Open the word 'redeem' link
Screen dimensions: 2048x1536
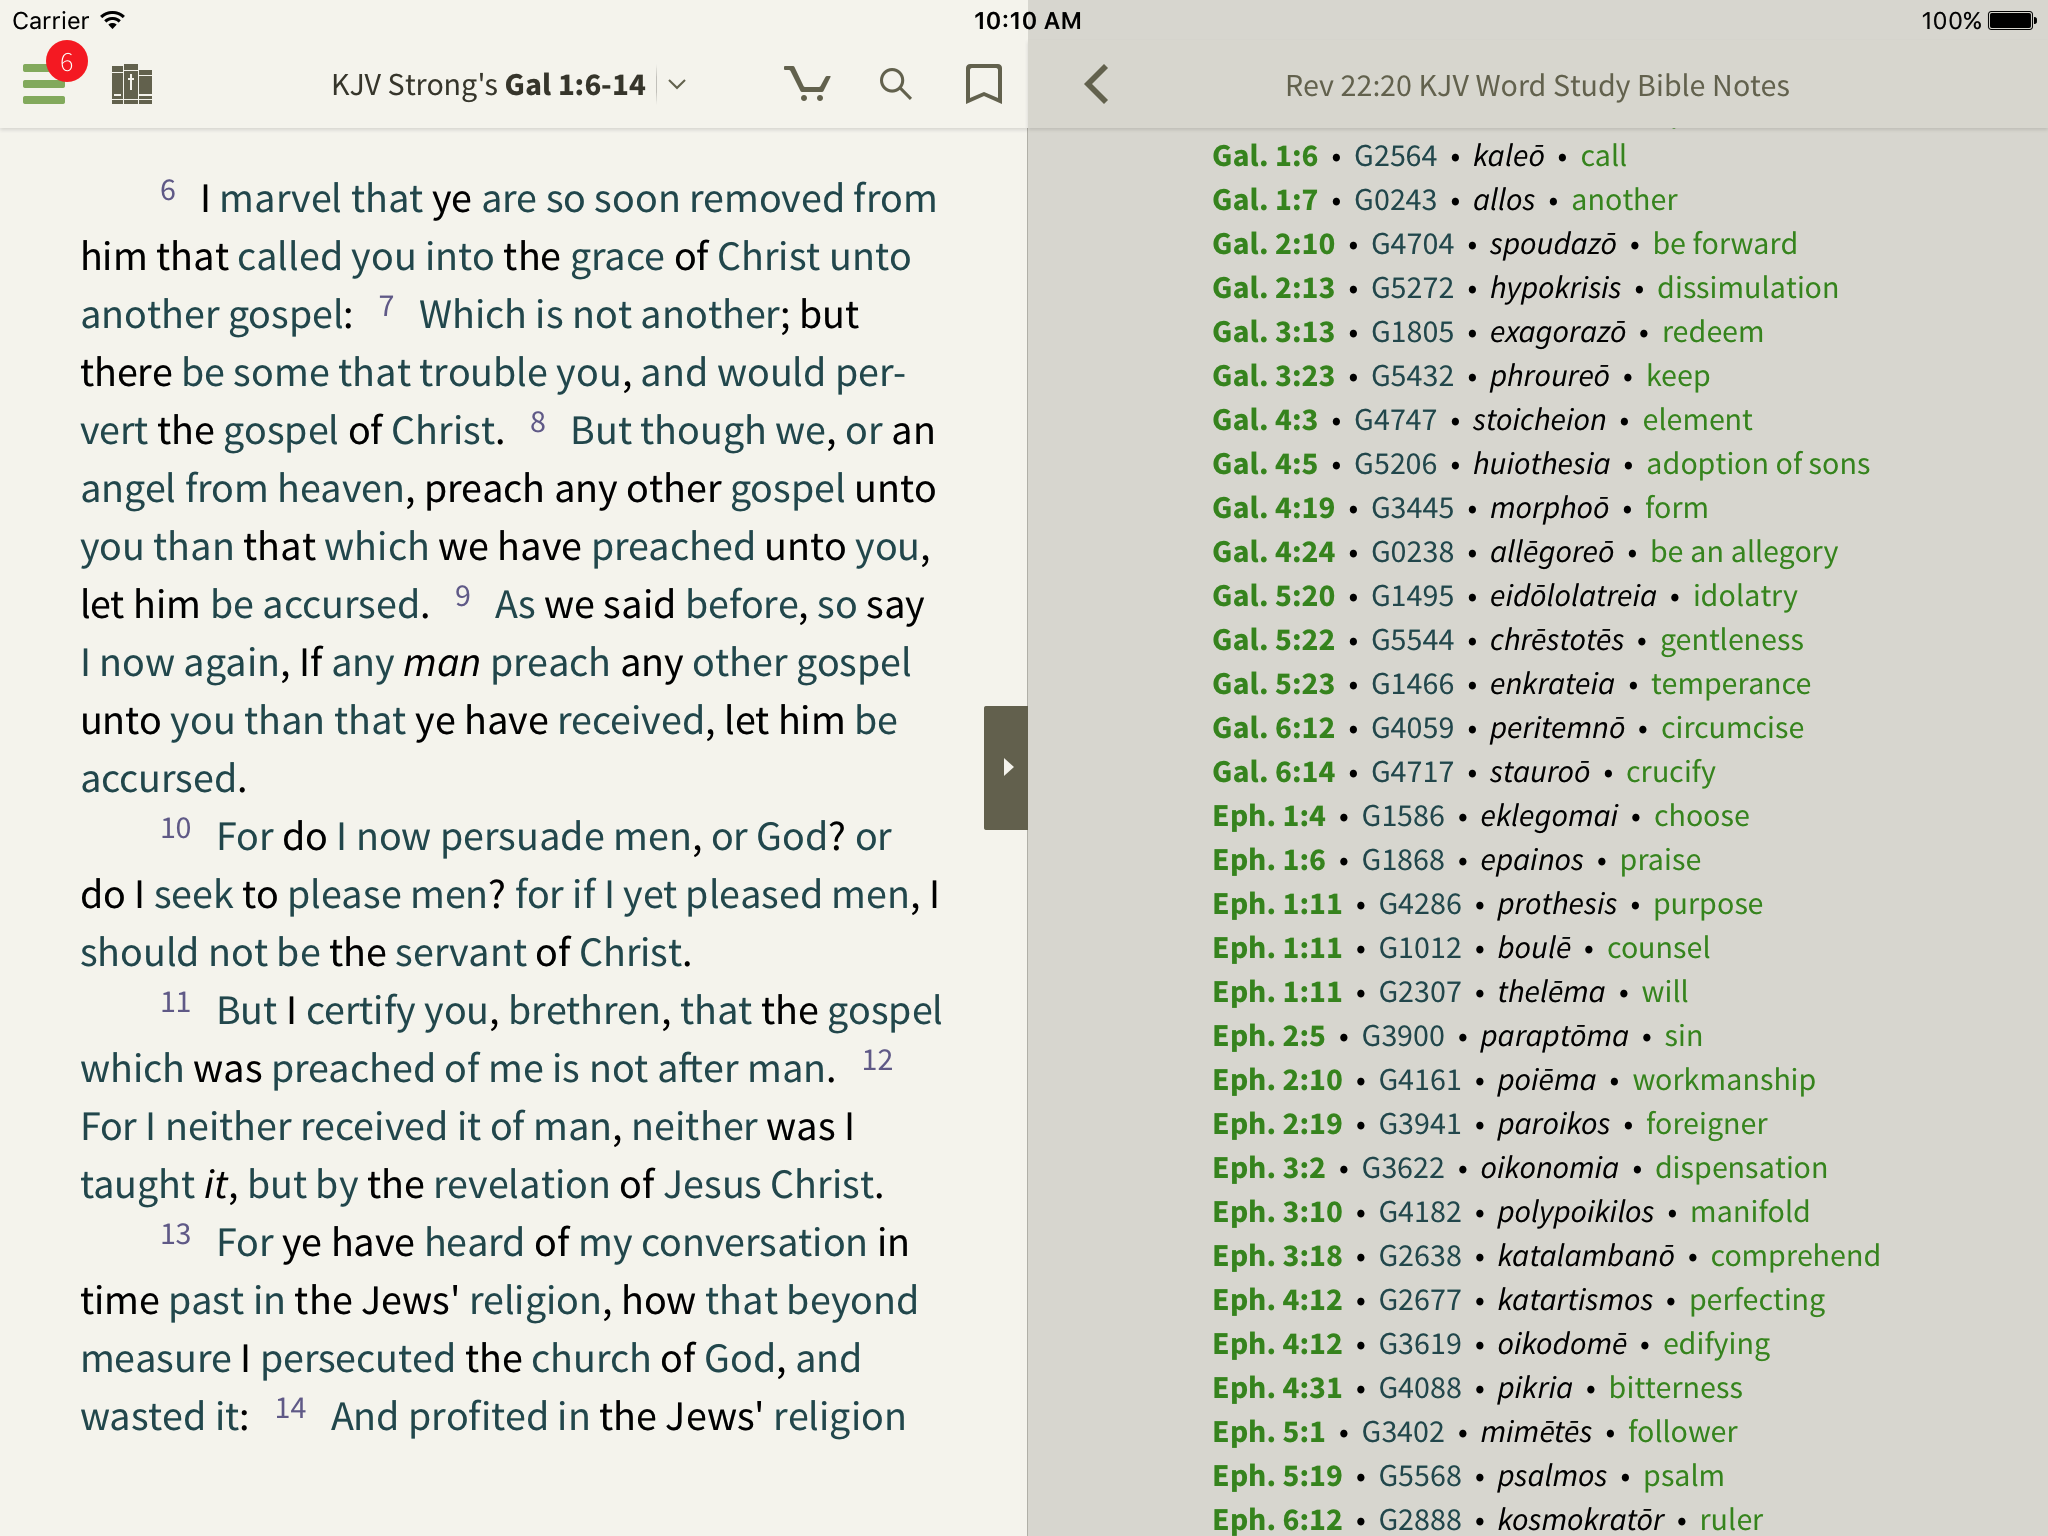[1712, 332]
